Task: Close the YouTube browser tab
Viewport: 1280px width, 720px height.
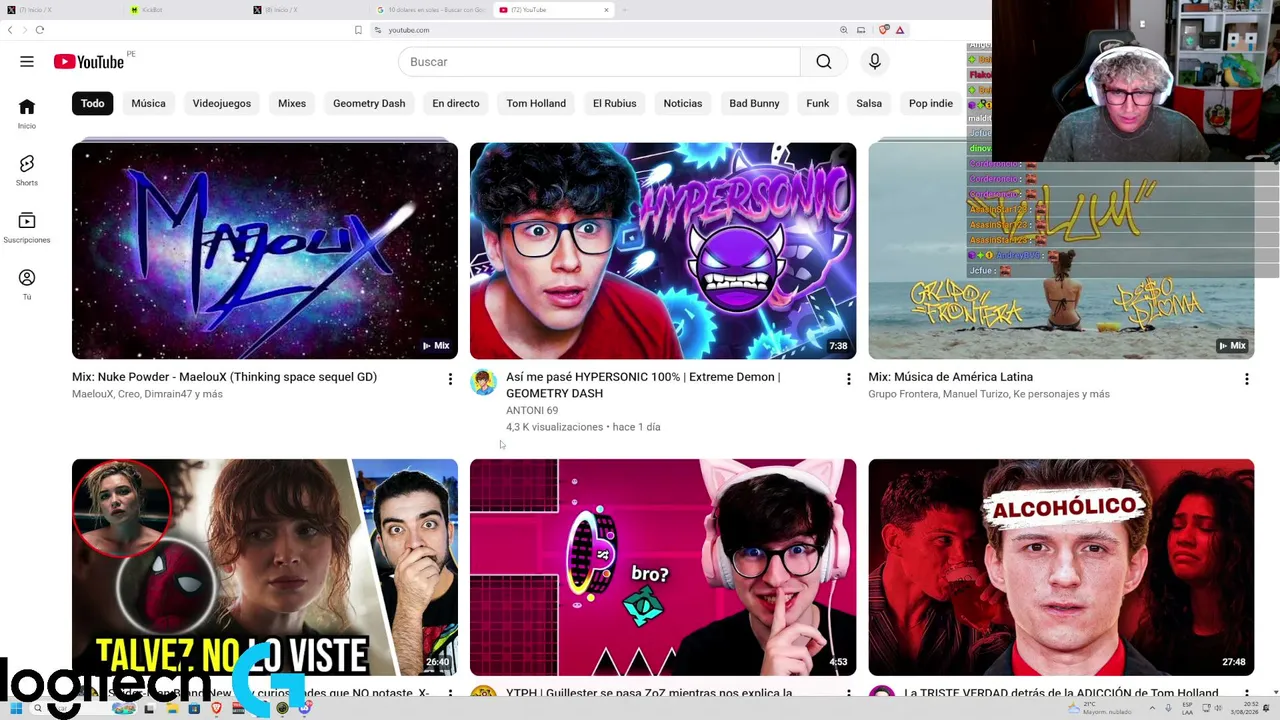Action: tap(606, 10)
